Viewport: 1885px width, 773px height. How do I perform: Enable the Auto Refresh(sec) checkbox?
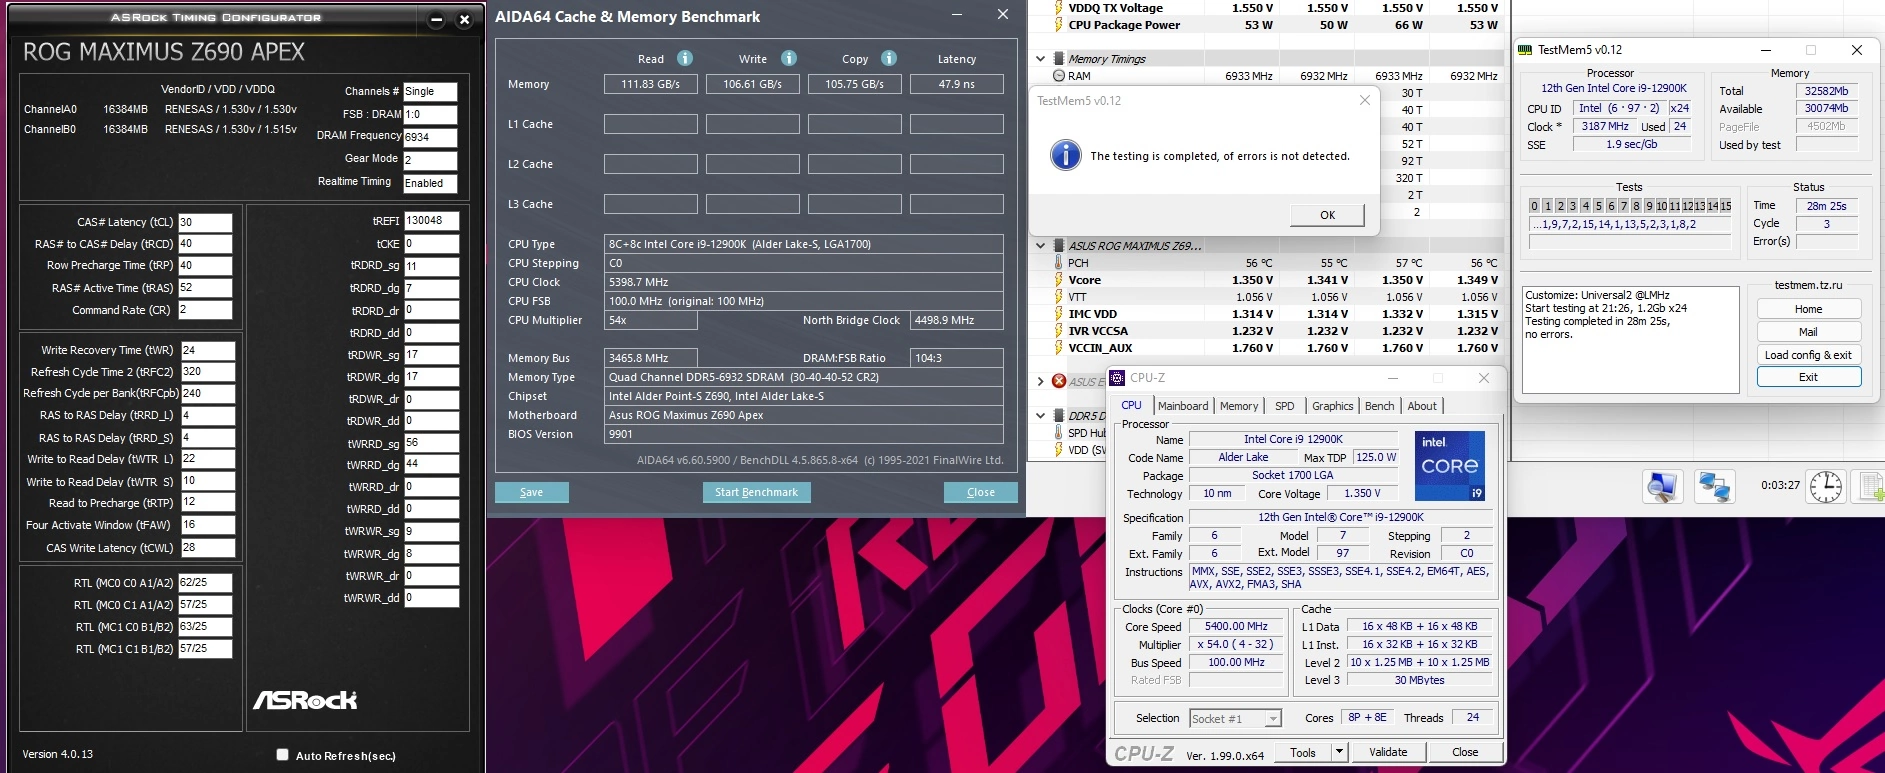point(282,755)
